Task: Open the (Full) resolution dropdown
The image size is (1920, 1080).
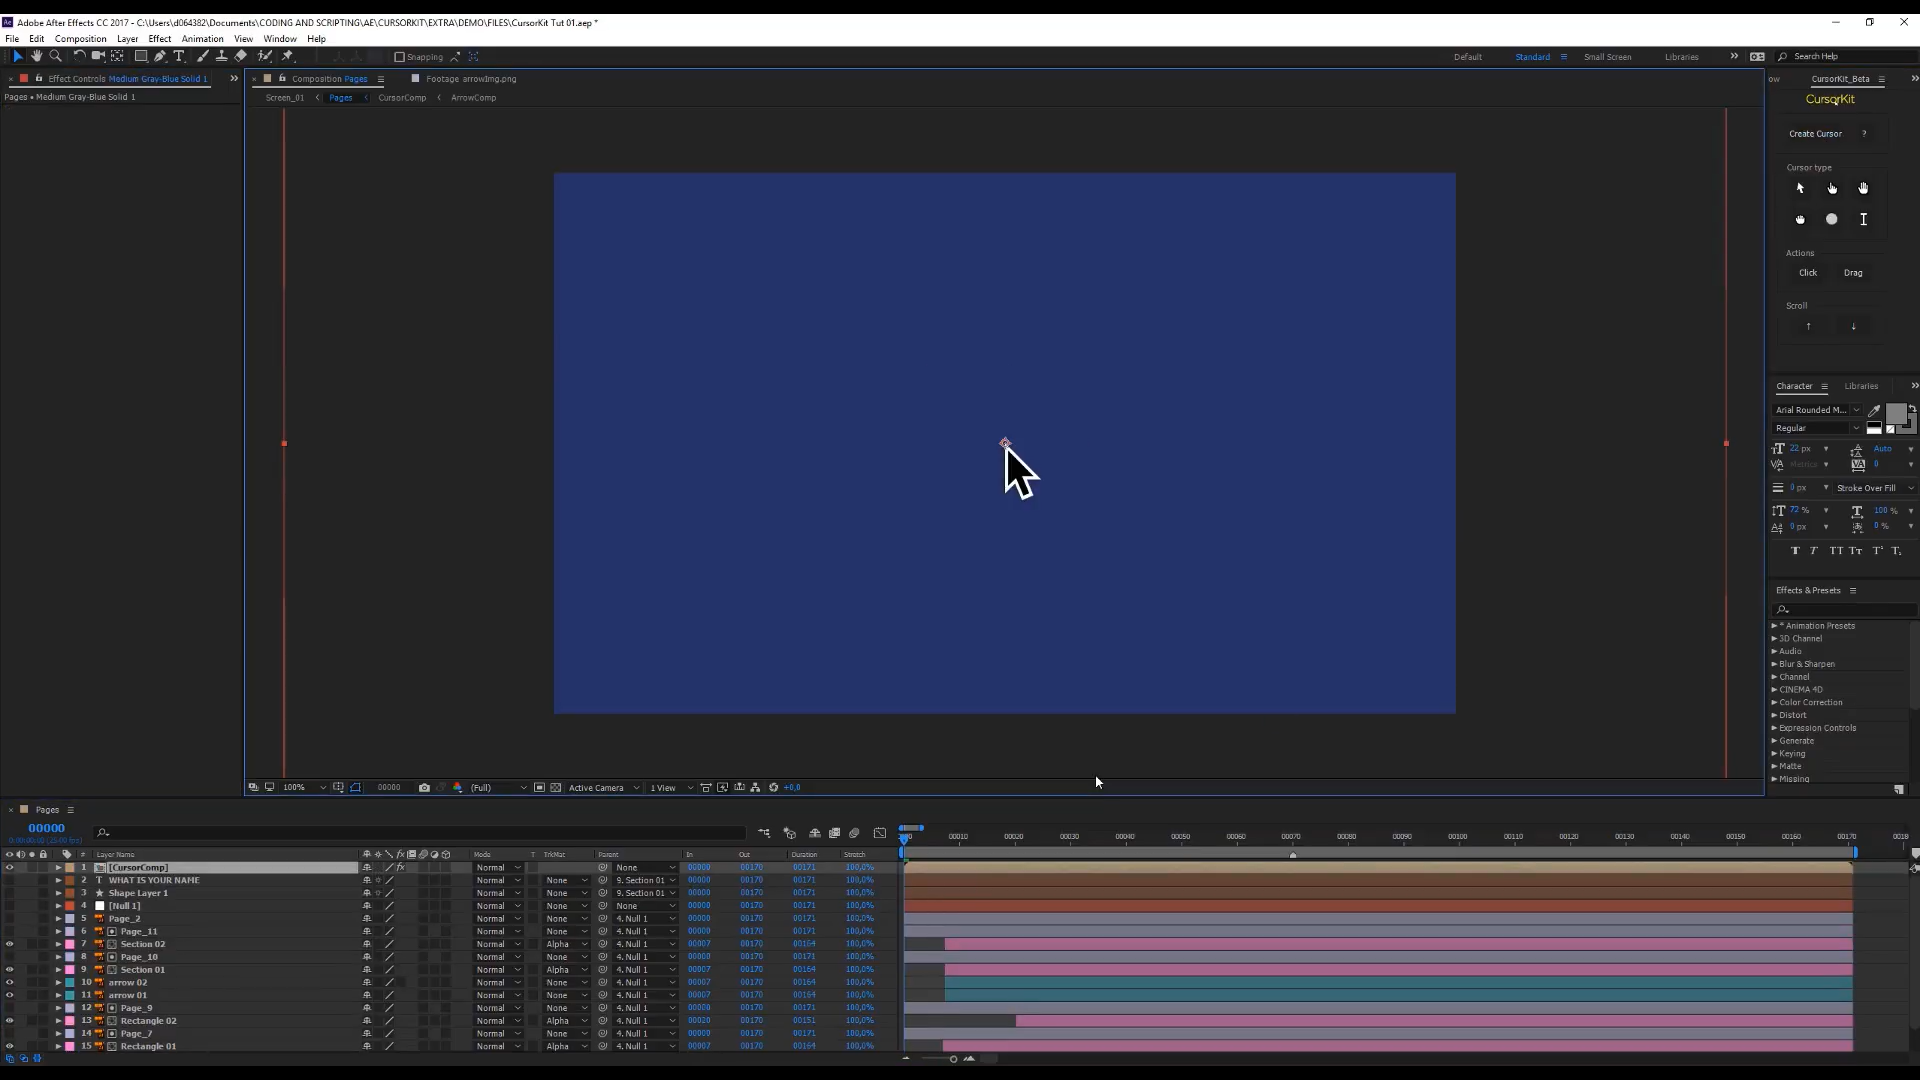Action: pyautogui.click(x=497, y=788)
